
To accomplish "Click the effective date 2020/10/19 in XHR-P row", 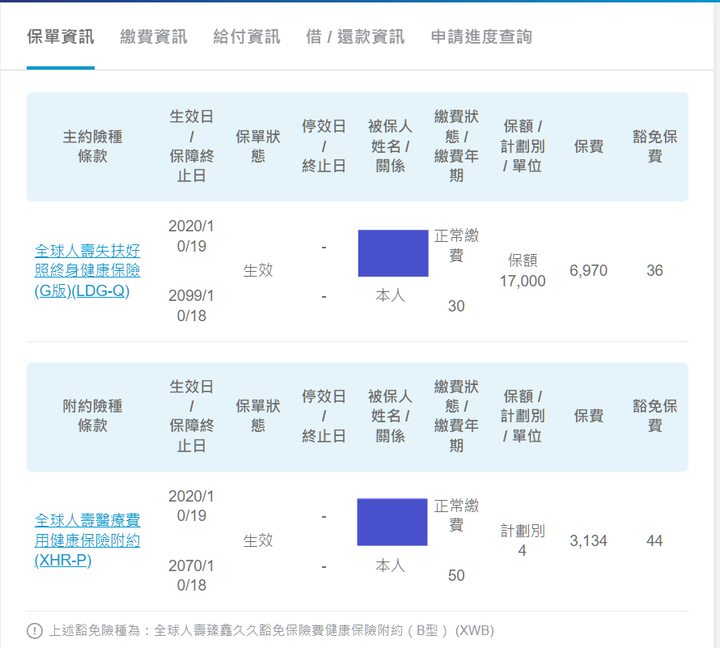I will (x=191, y=506).
